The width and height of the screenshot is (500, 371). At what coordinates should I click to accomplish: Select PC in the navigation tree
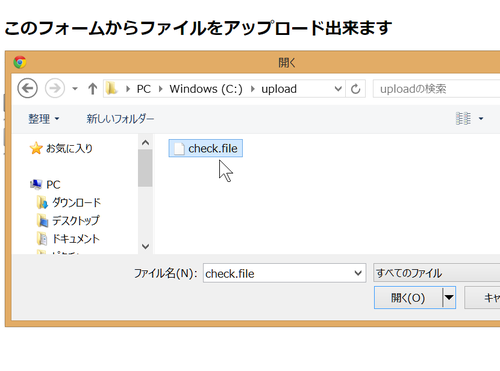pos(45,184)
